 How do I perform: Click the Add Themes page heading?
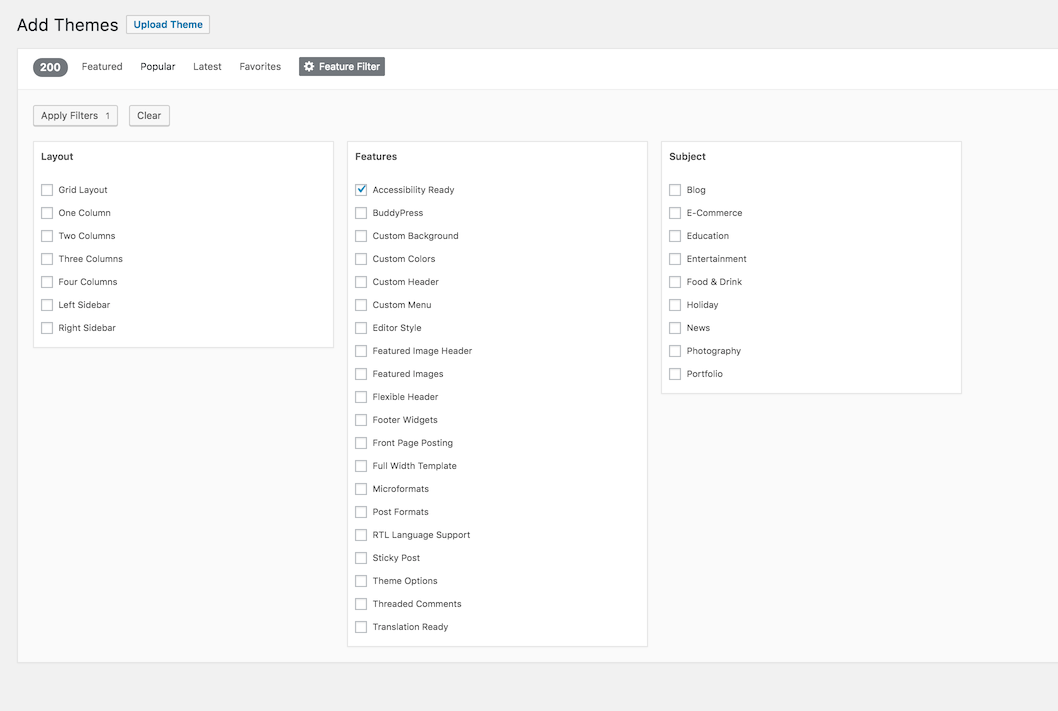click(x=67, y=25)
